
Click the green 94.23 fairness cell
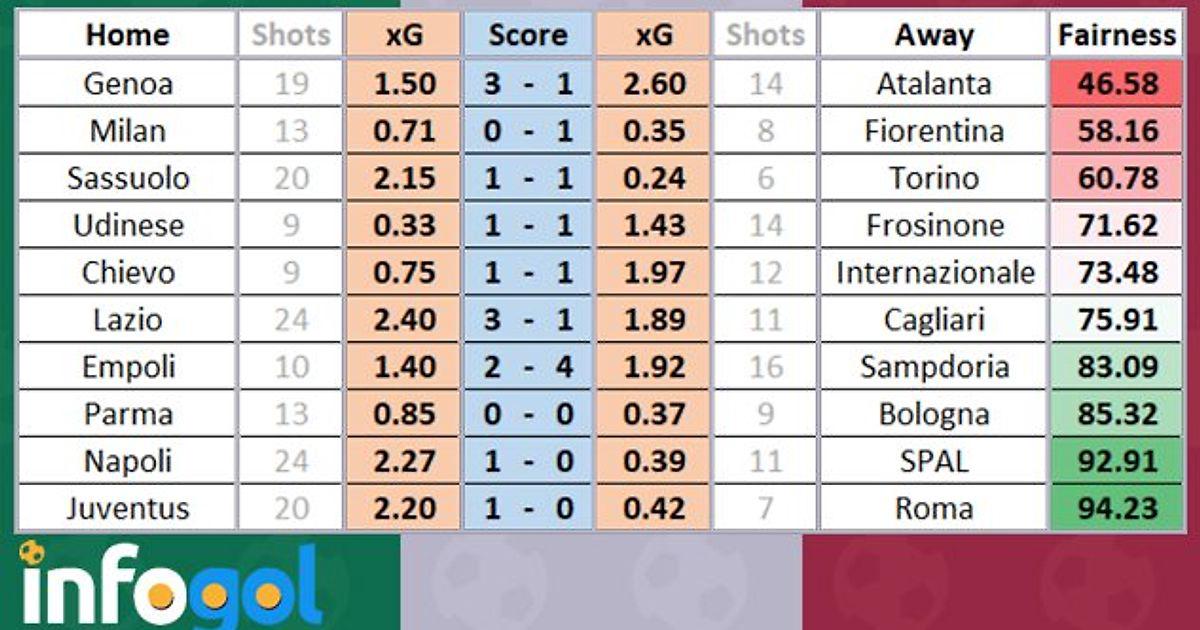[1117, 508]
